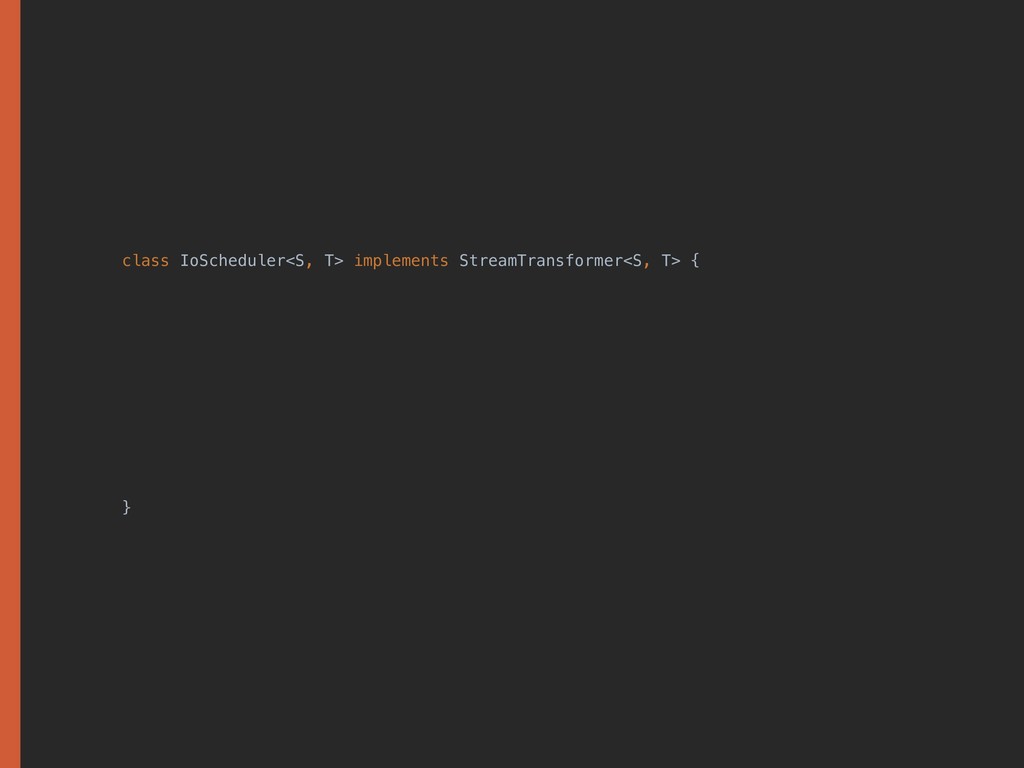Image resolution: width=1024 pixels, height=768 pixels.
Task: Click the 'Io' prefix of IoScheduler
Action: coord(188,261)
